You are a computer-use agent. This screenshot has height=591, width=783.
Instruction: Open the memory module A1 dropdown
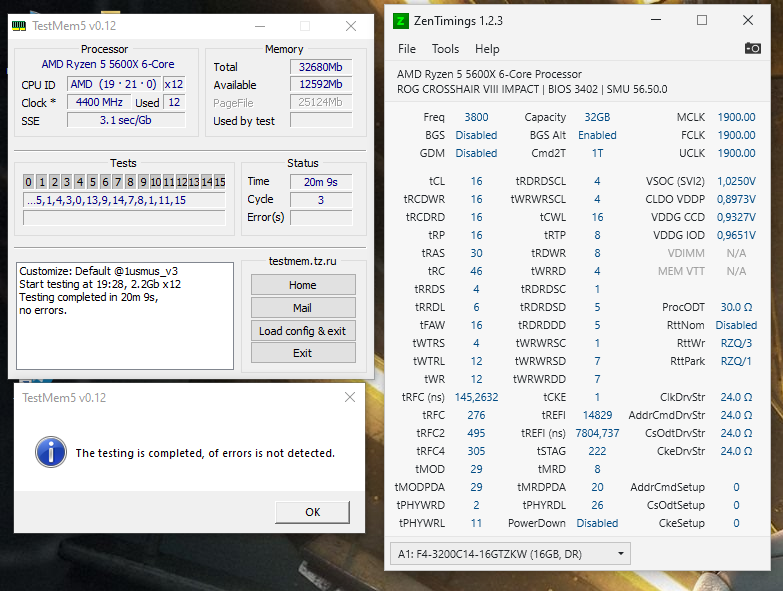[x=510, y=554]
